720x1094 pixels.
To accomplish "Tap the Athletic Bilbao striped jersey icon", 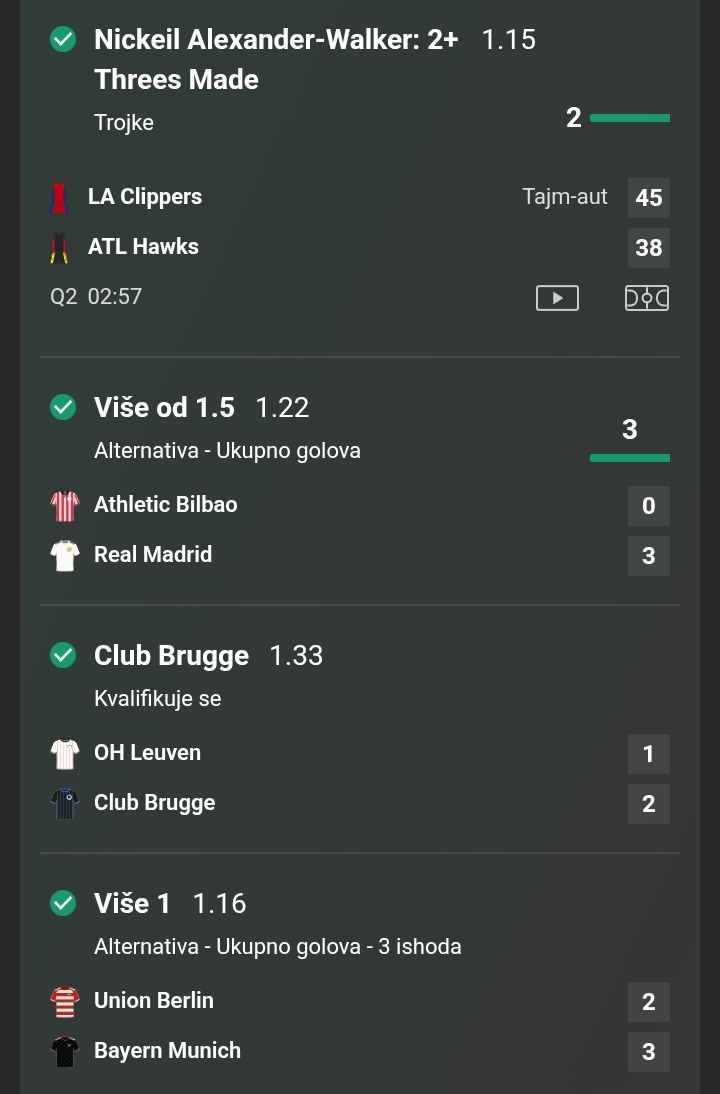I will 65,505.
